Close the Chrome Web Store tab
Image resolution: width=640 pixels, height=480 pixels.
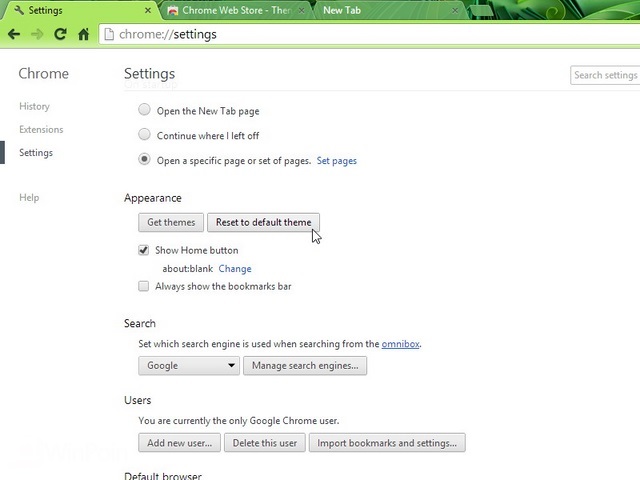[301, 11]
